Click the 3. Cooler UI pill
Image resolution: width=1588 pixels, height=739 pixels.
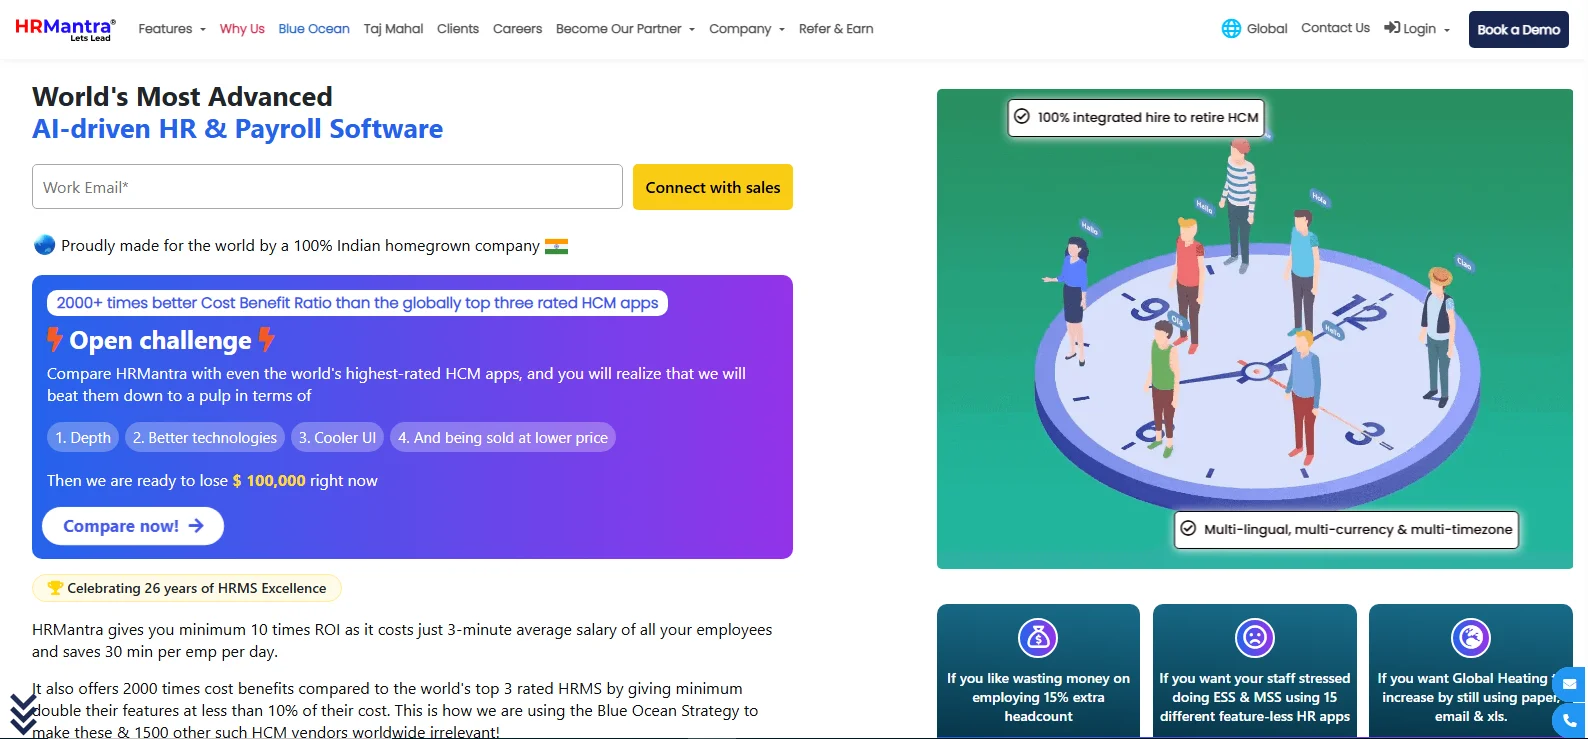tap(337, 437)
